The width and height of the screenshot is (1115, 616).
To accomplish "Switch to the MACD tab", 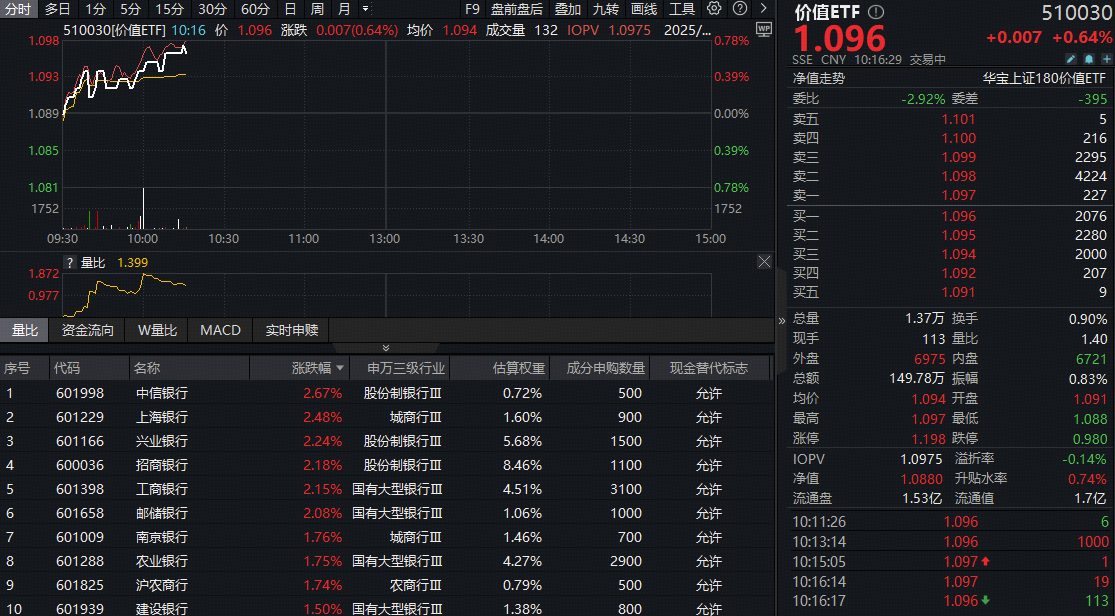I will coord(220,330).
